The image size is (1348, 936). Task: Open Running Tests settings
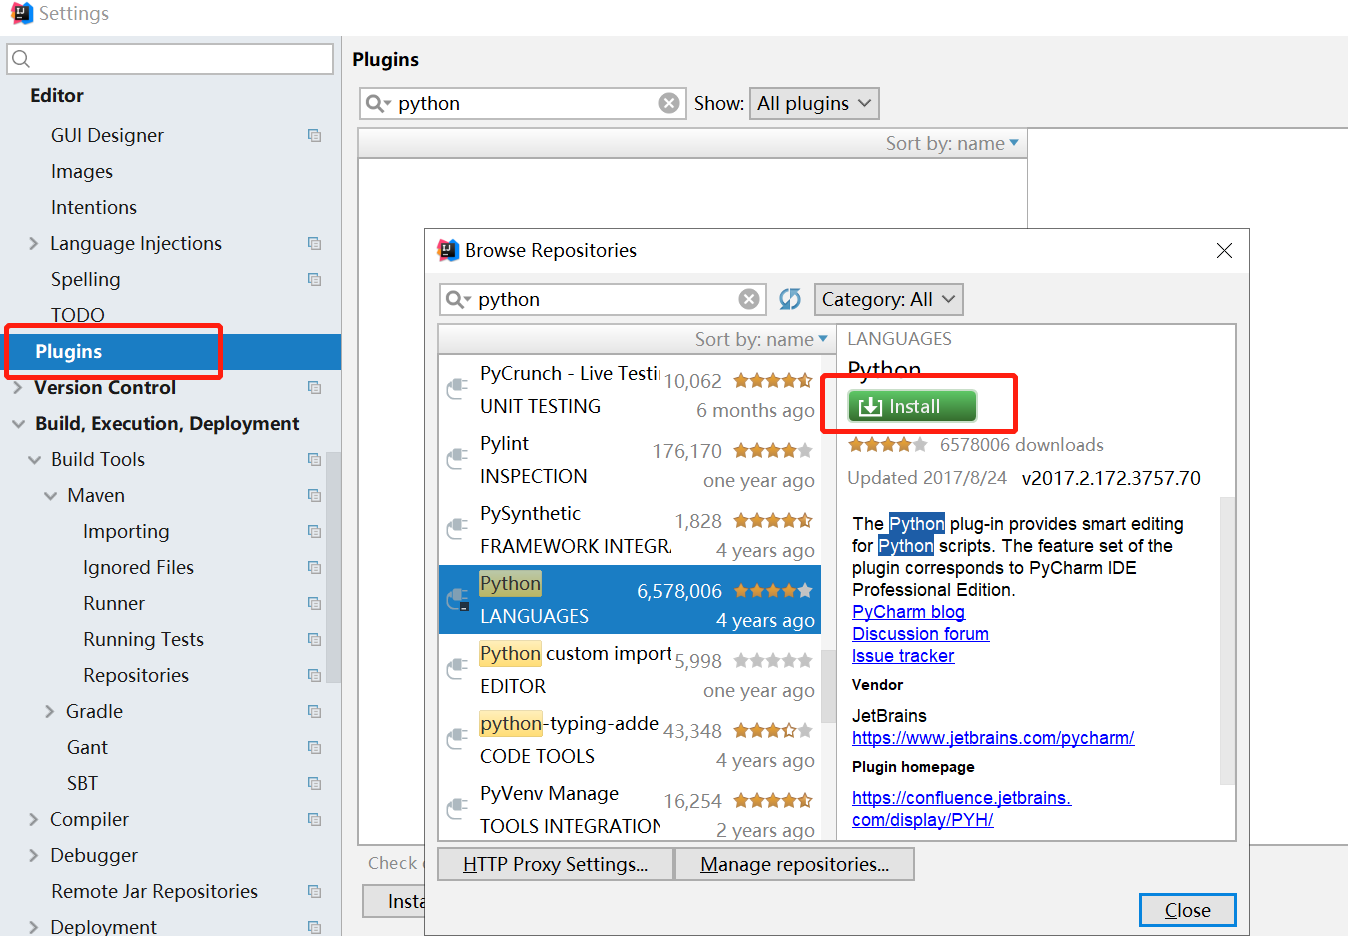coord(143,639)
